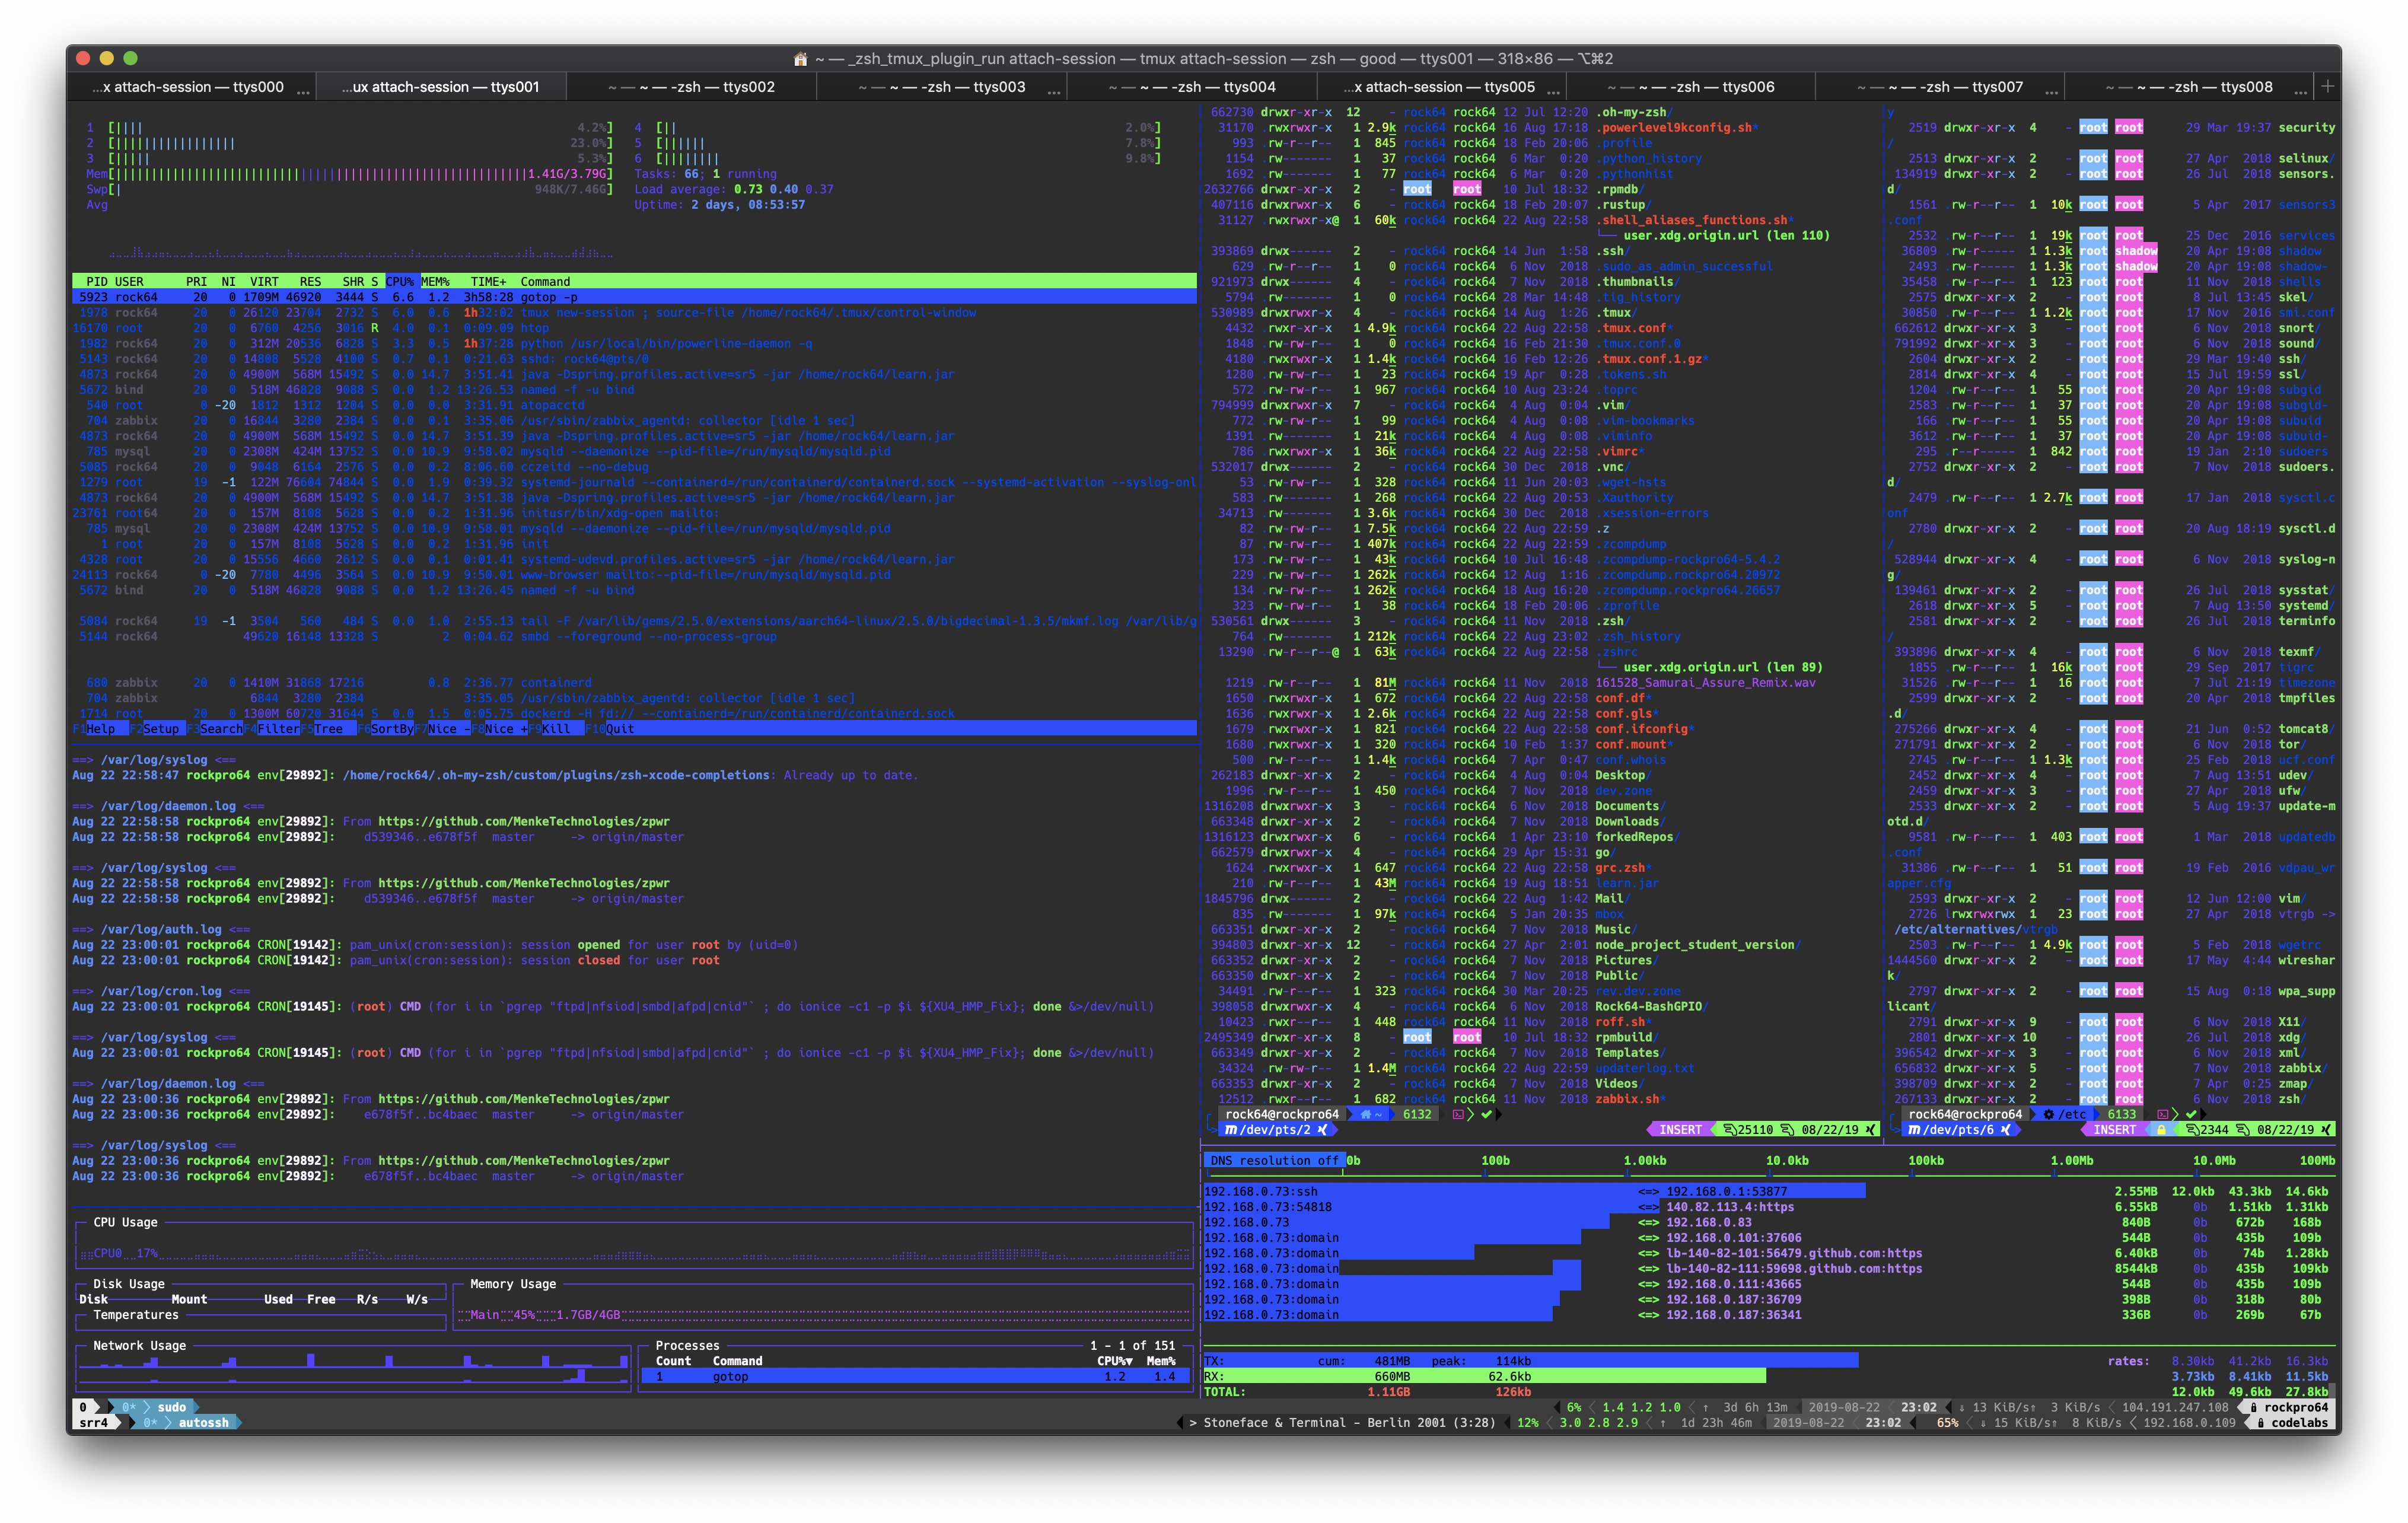Sort htop by the Command column header

pyautogui.click(x=545, y=282)
